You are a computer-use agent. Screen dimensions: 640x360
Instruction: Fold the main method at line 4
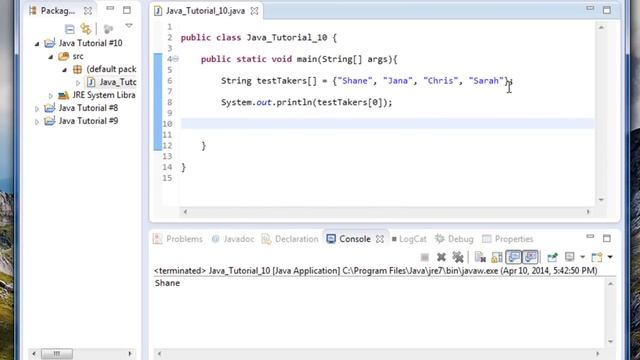(x=176, y=59)
